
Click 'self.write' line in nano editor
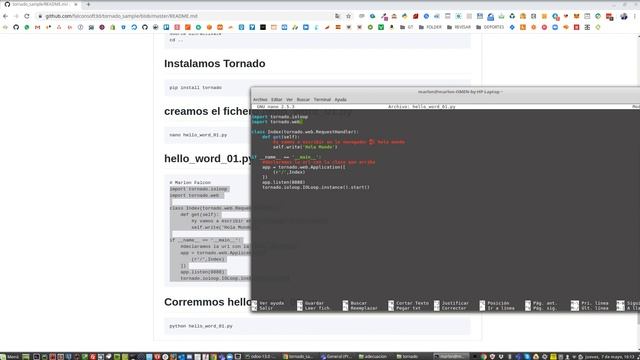tap(305, 147)
